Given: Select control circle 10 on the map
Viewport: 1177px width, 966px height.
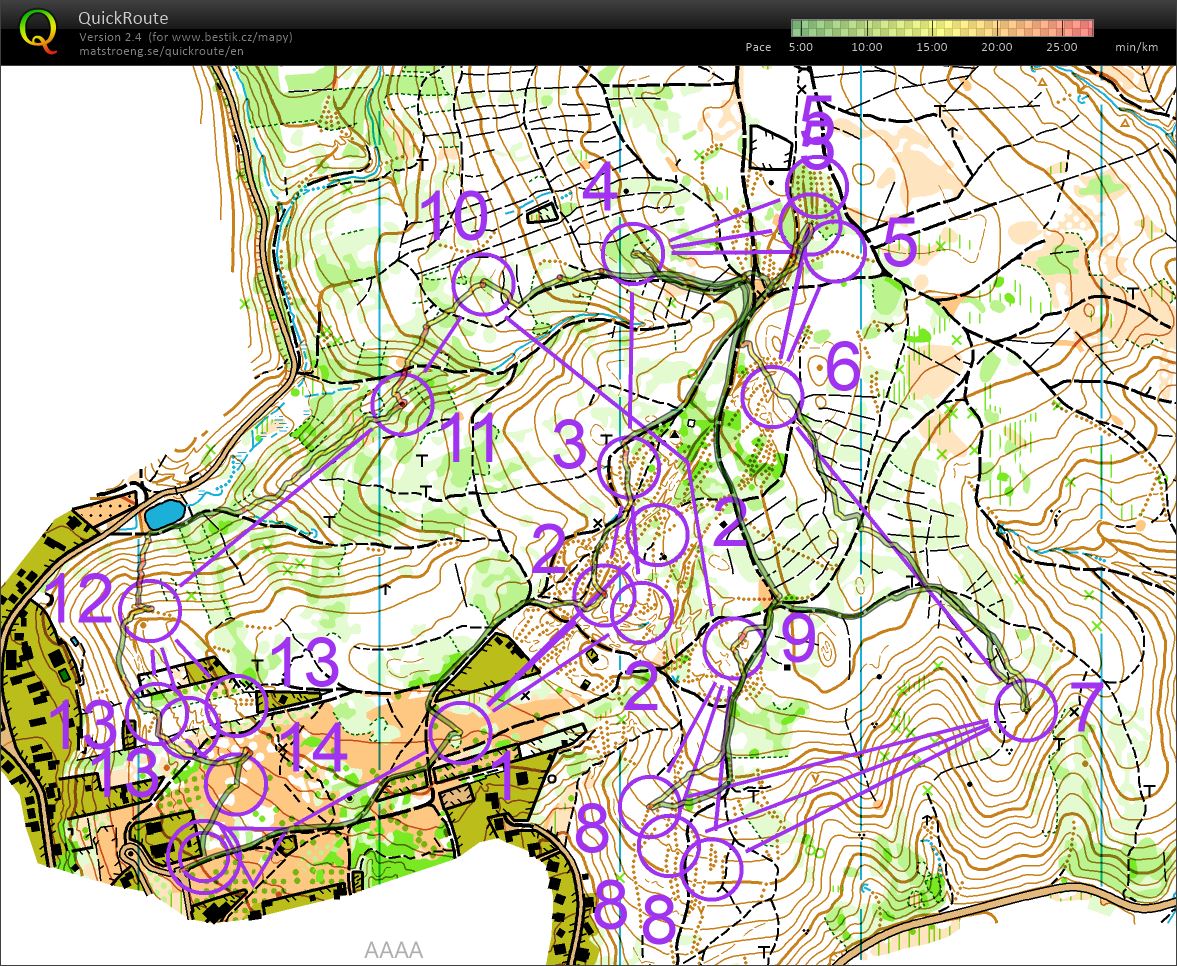Looking at the screenshot, I should 483,285.
